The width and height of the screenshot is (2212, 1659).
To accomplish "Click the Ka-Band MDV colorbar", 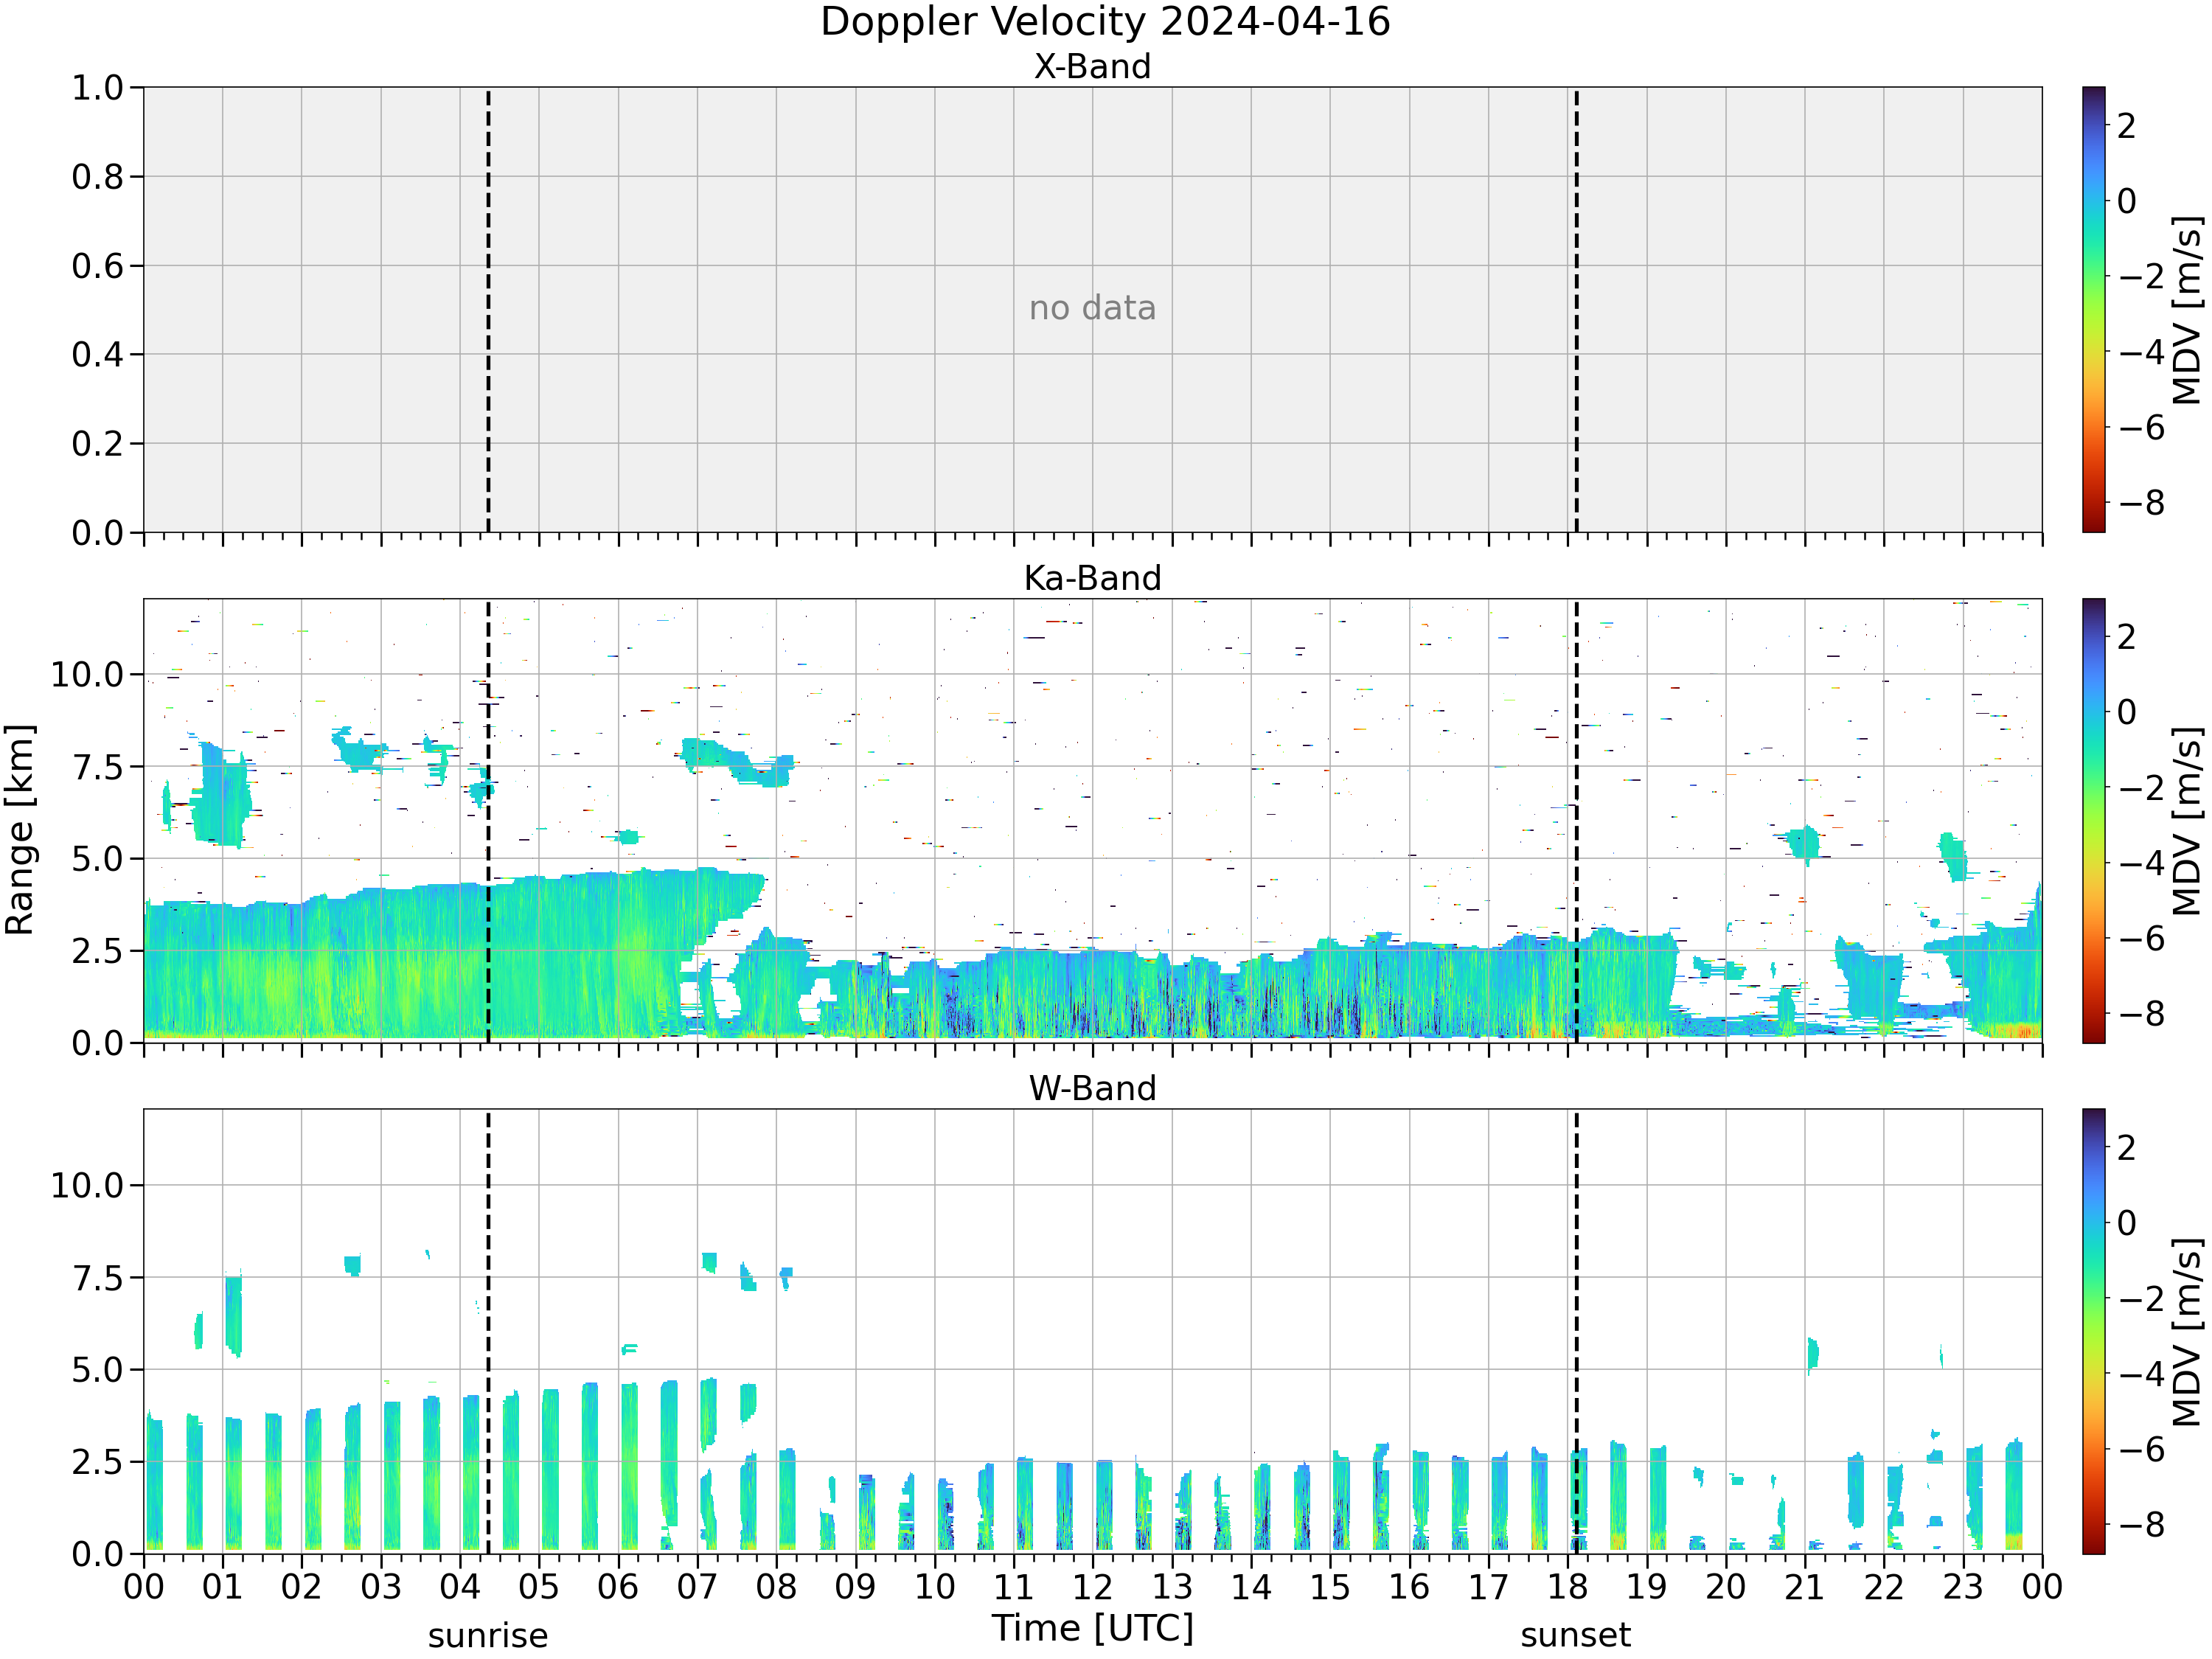I will tap(2094, 821).
